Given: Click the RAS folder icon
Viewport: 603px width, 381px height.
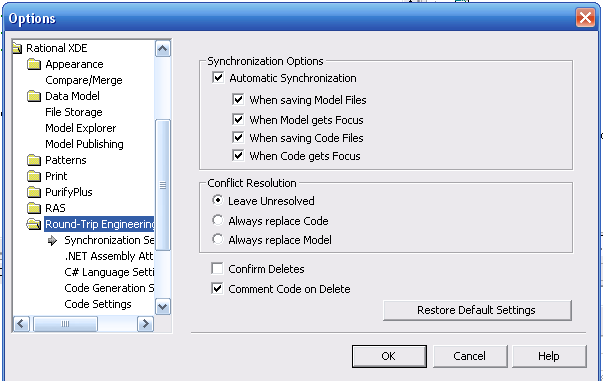Looking at the screenshot, I should (x=34, y=208).
